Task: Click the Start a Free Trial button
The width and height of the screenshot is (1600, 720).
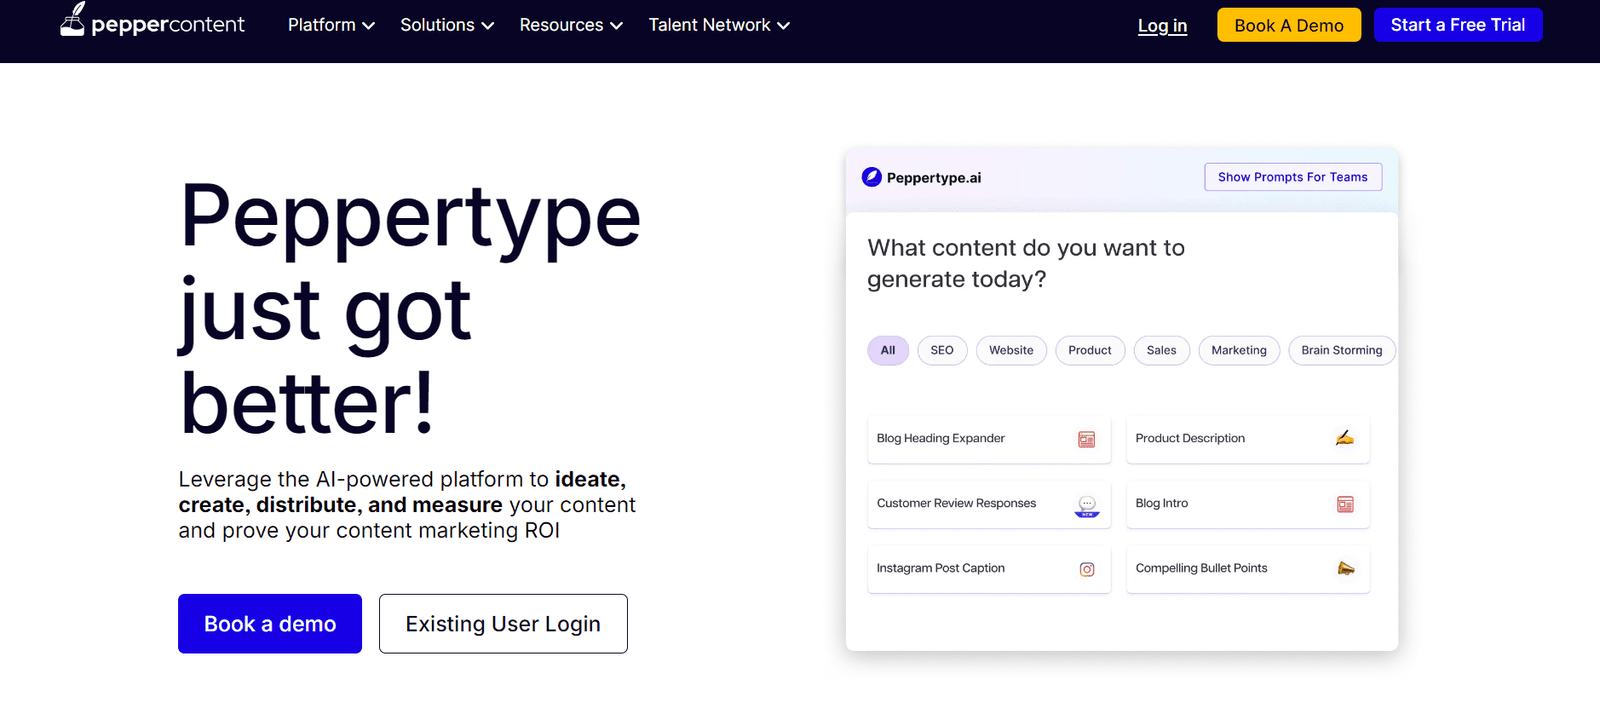Action: [x=1457, y=25]
